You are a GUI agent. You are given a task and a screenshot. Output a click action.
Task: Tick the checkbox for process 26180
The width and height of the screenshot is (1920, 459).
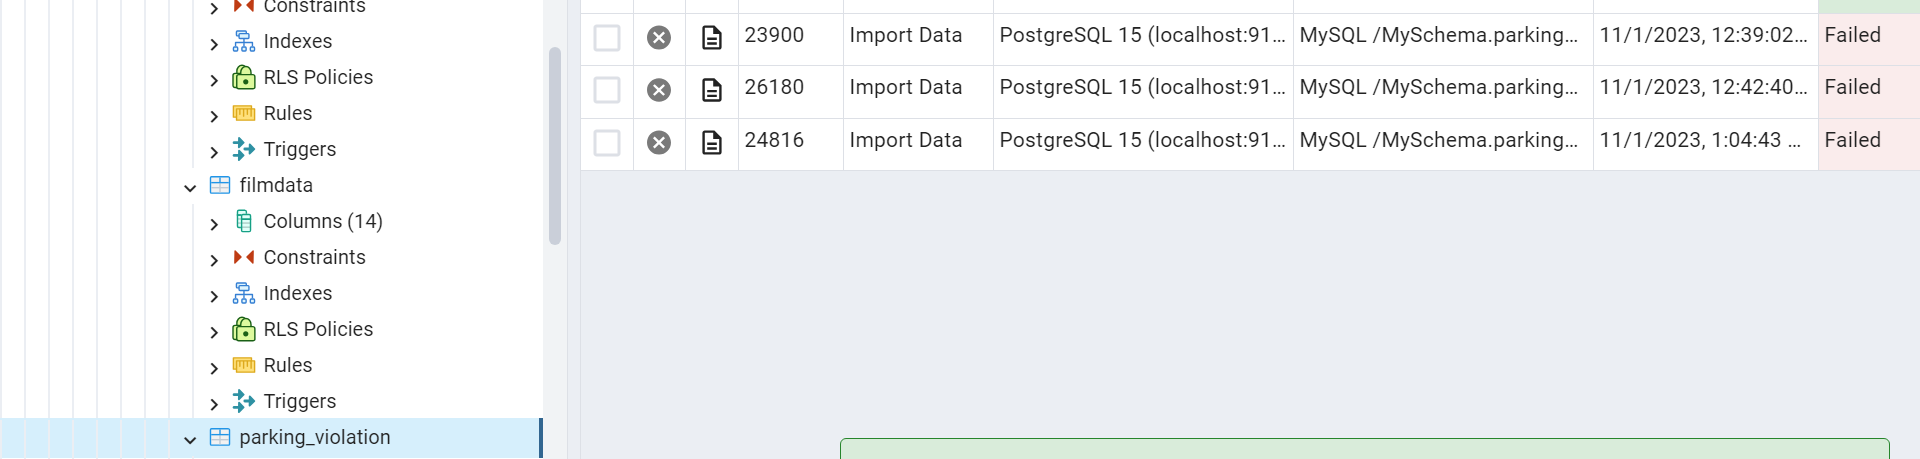tap(607, 90)
